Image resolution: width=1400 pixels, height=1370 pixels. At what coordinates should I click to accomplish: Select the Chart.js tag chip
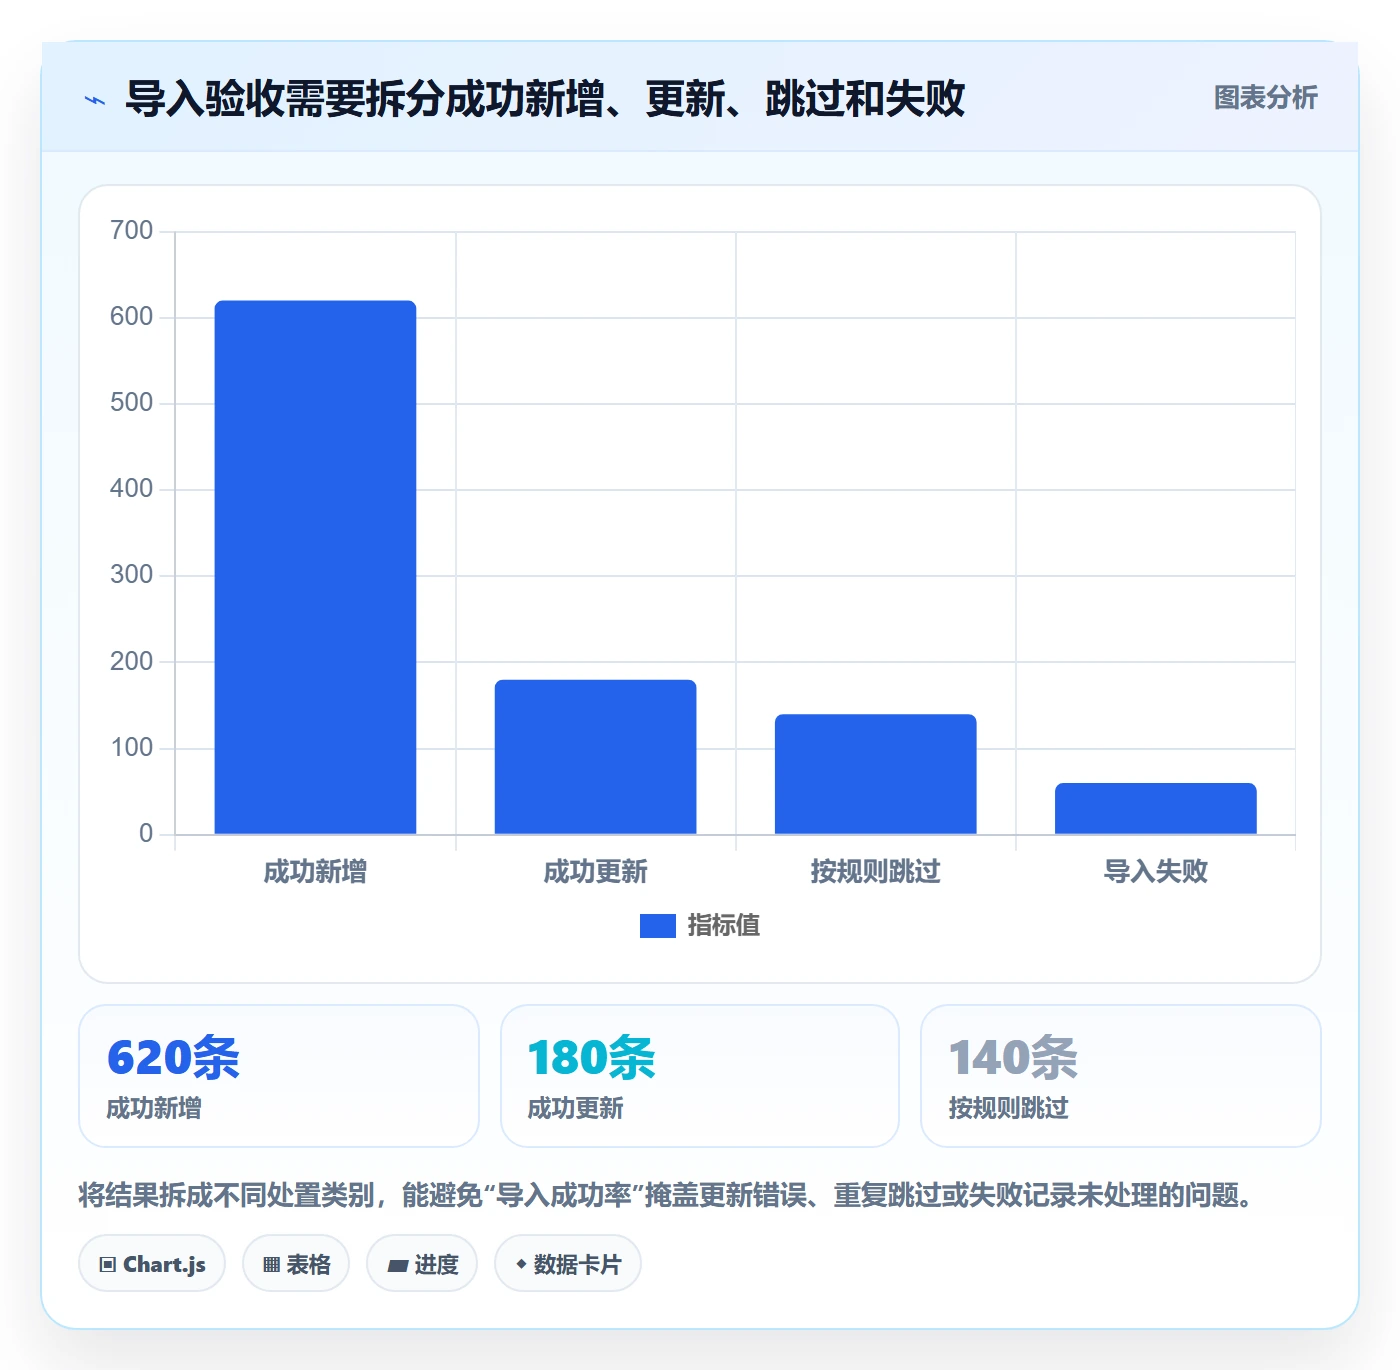pyautogui.click(x=152, y=1264)
